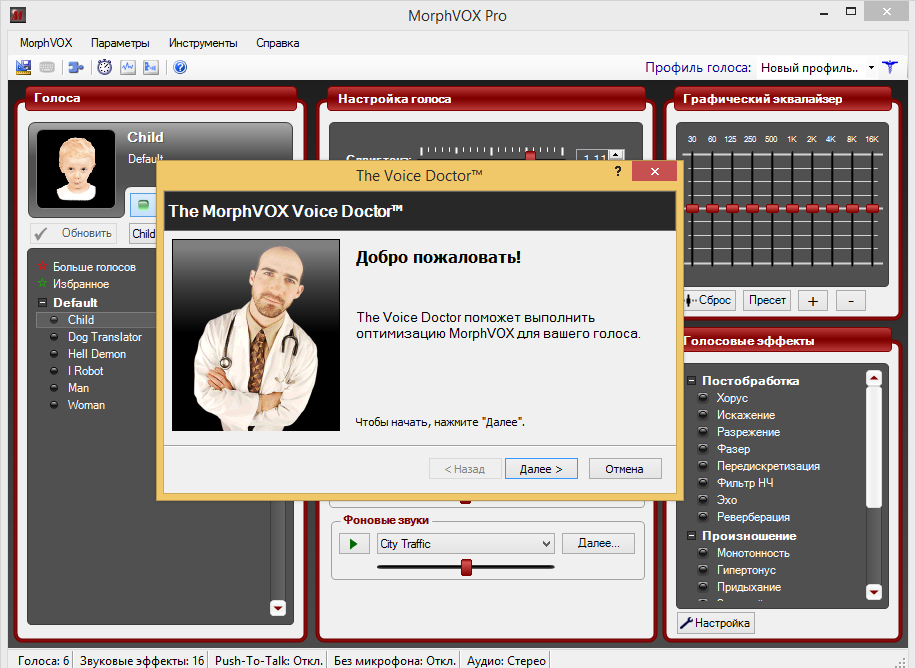Click the background sound volume slider handle
The image size is (916, 668).
[466, 567]
